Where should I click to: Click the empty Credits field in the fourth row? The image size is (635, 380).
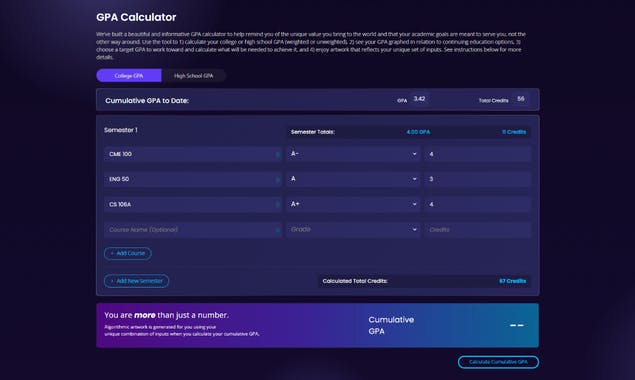[477, 229]
